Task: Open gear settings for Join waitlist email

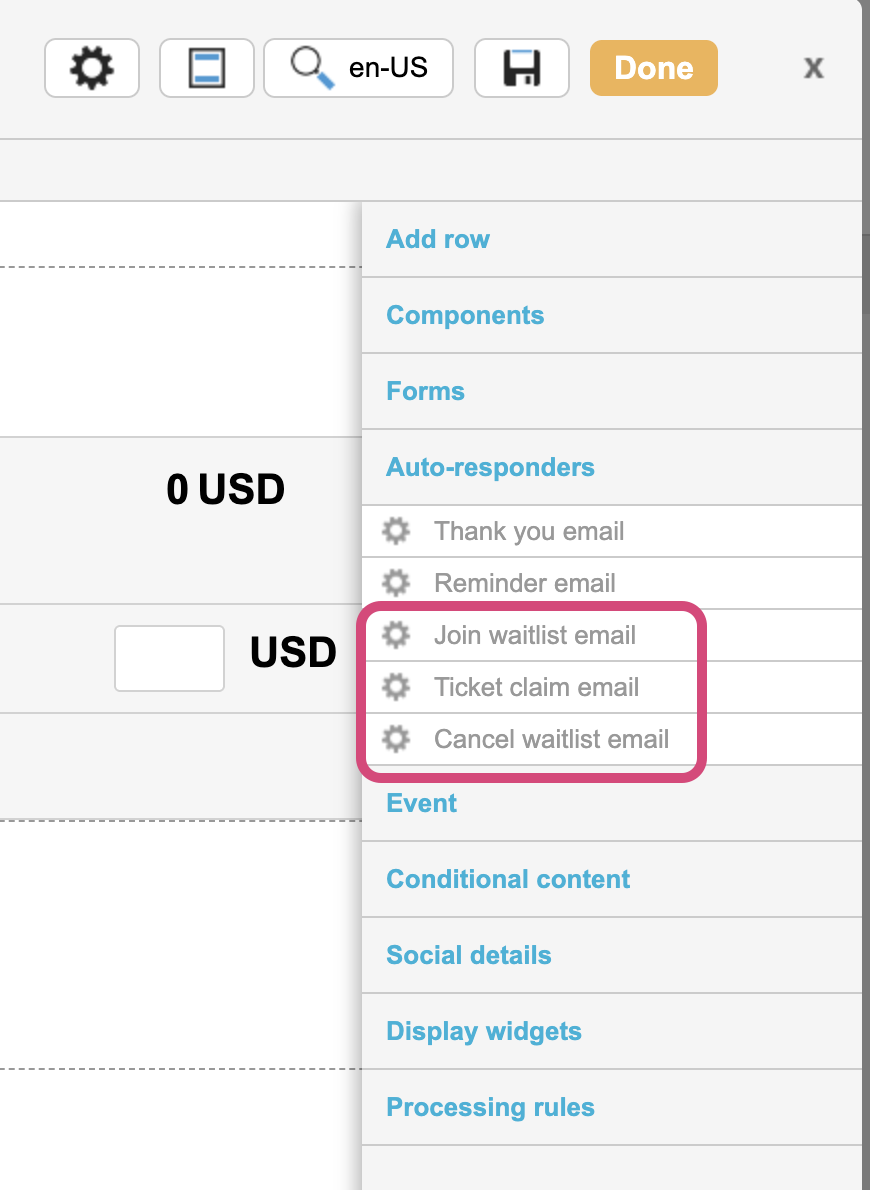Action: click(396, 635)
